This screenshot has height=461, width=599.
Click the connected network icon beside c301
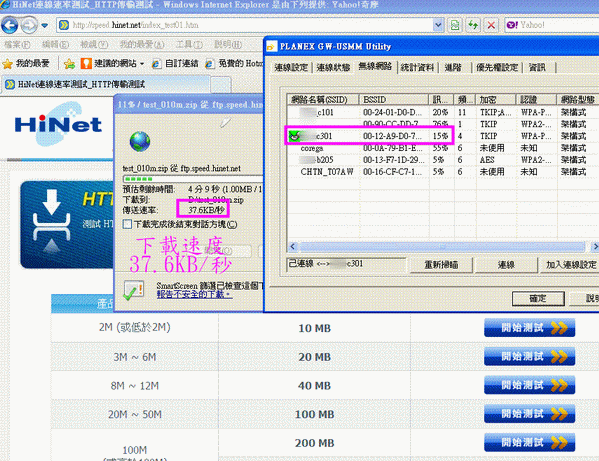294,136
